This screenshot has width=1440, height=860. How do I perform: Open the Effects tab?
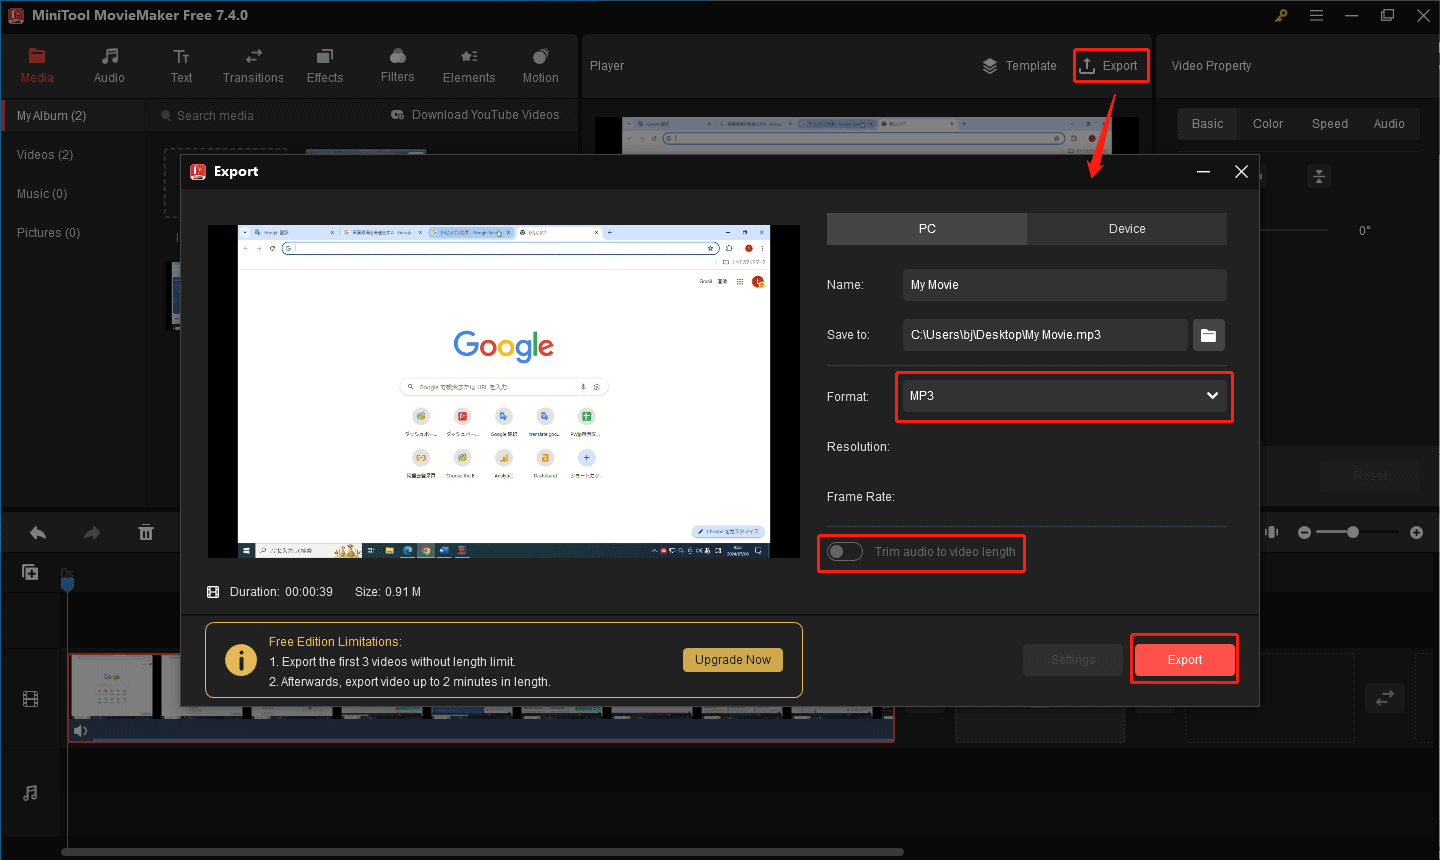coord(325,66)
